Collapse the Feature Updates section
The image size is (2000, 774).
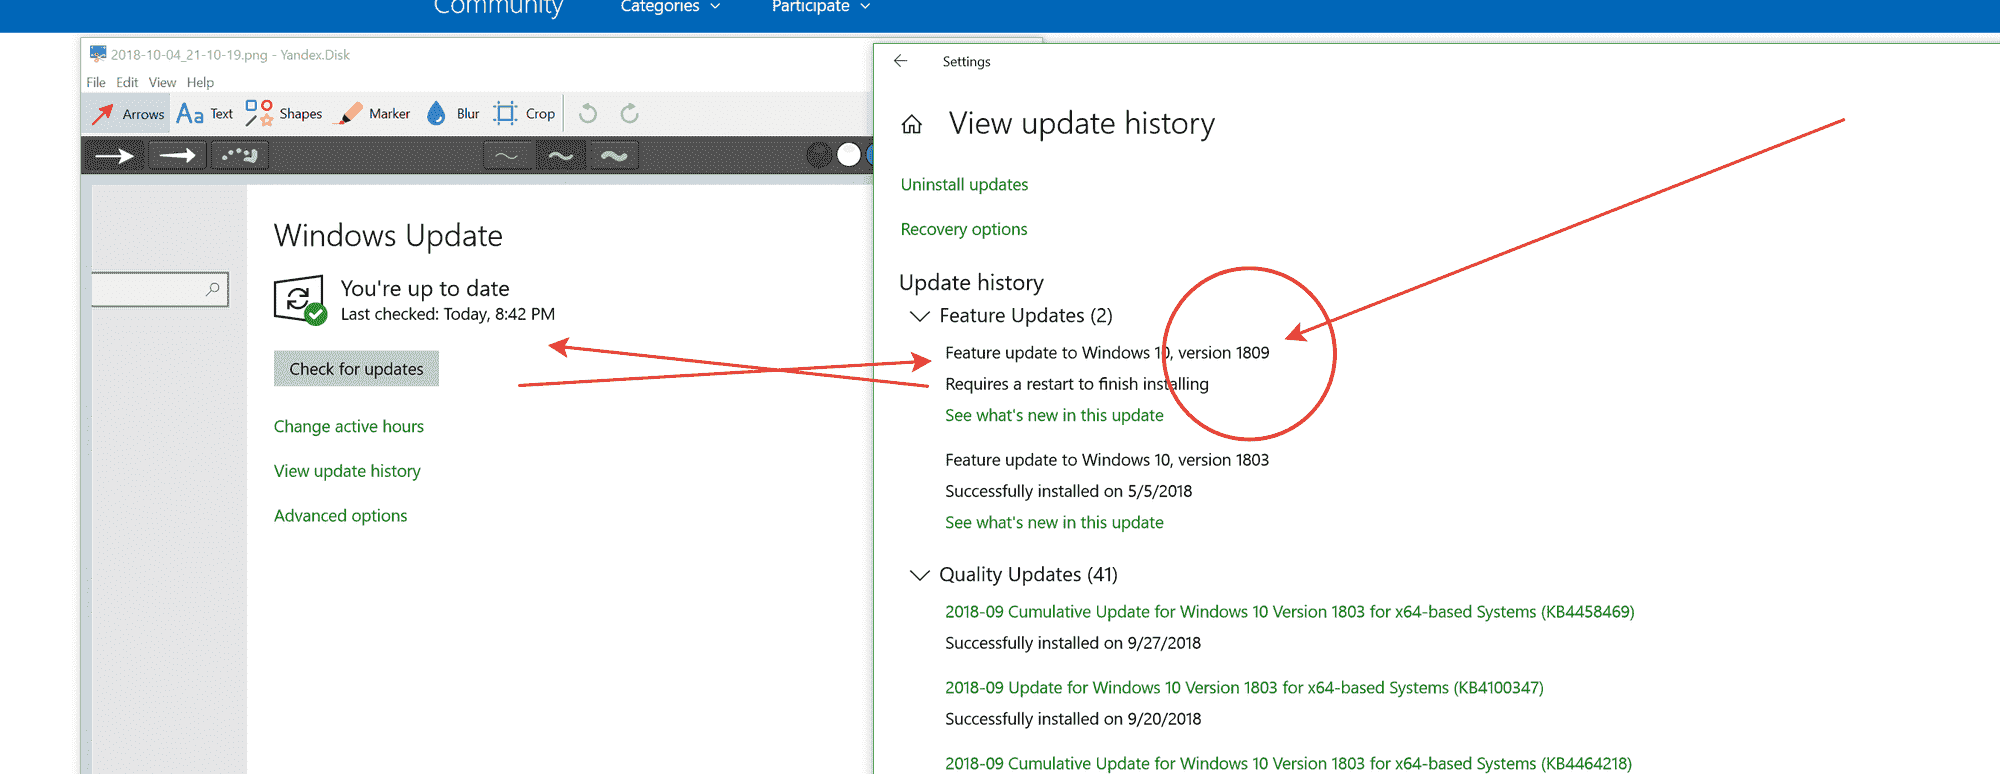(x=919, y=316)
